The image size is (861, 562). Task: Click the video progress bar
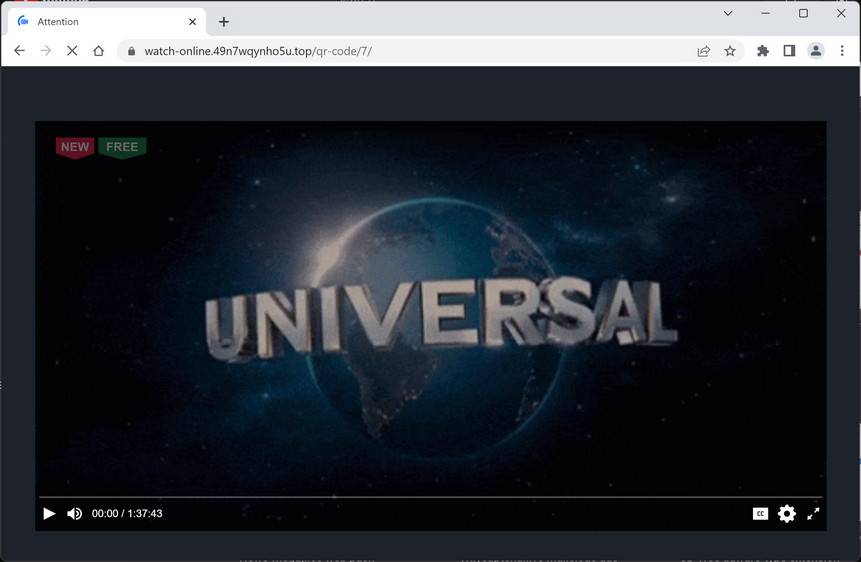click(x=430, y=497)
